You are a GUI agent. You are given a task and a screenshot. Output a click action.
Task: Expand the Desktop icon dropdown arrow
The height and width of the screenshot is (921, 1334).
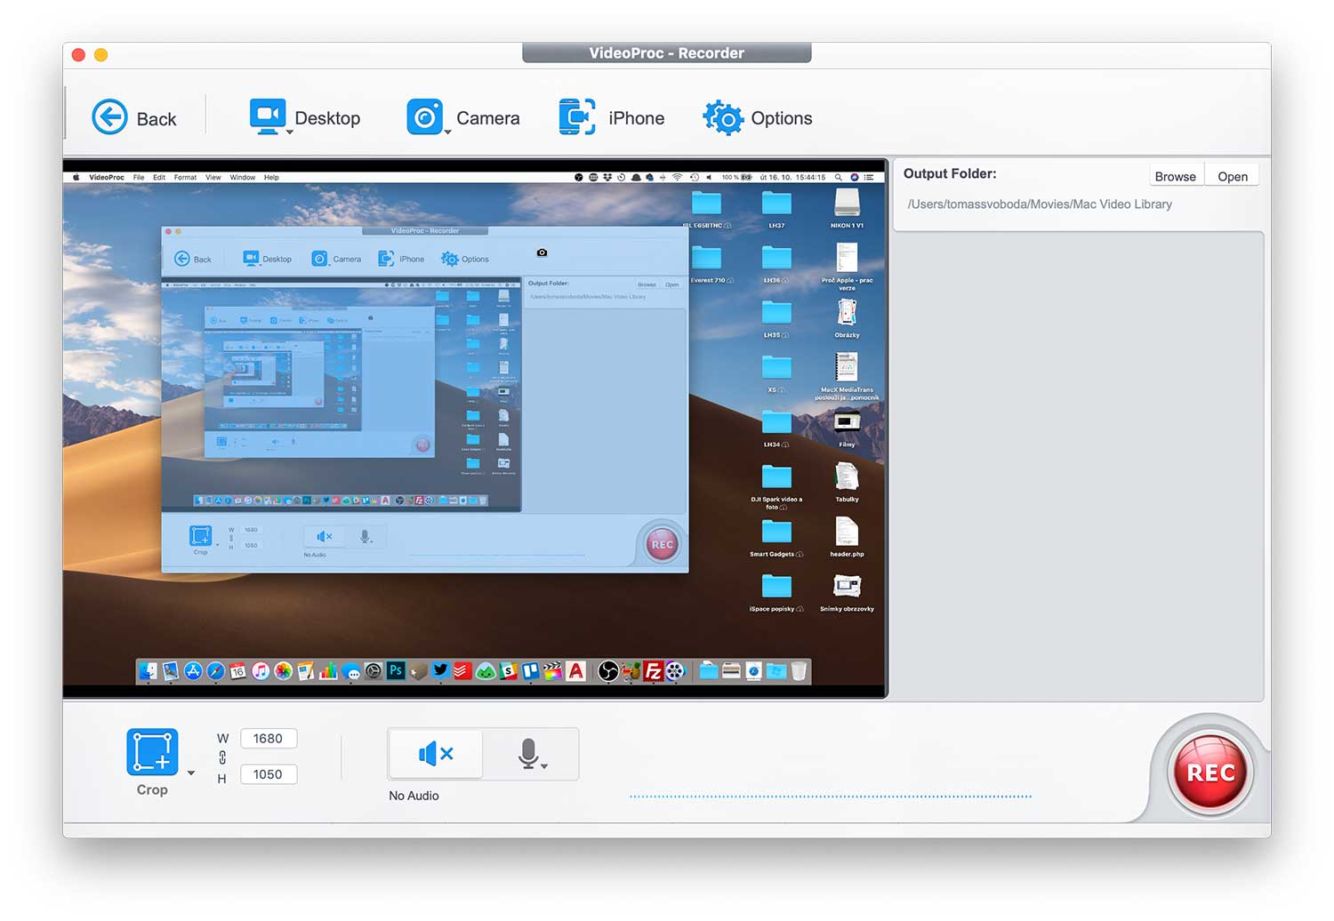[x=290, y=132]
